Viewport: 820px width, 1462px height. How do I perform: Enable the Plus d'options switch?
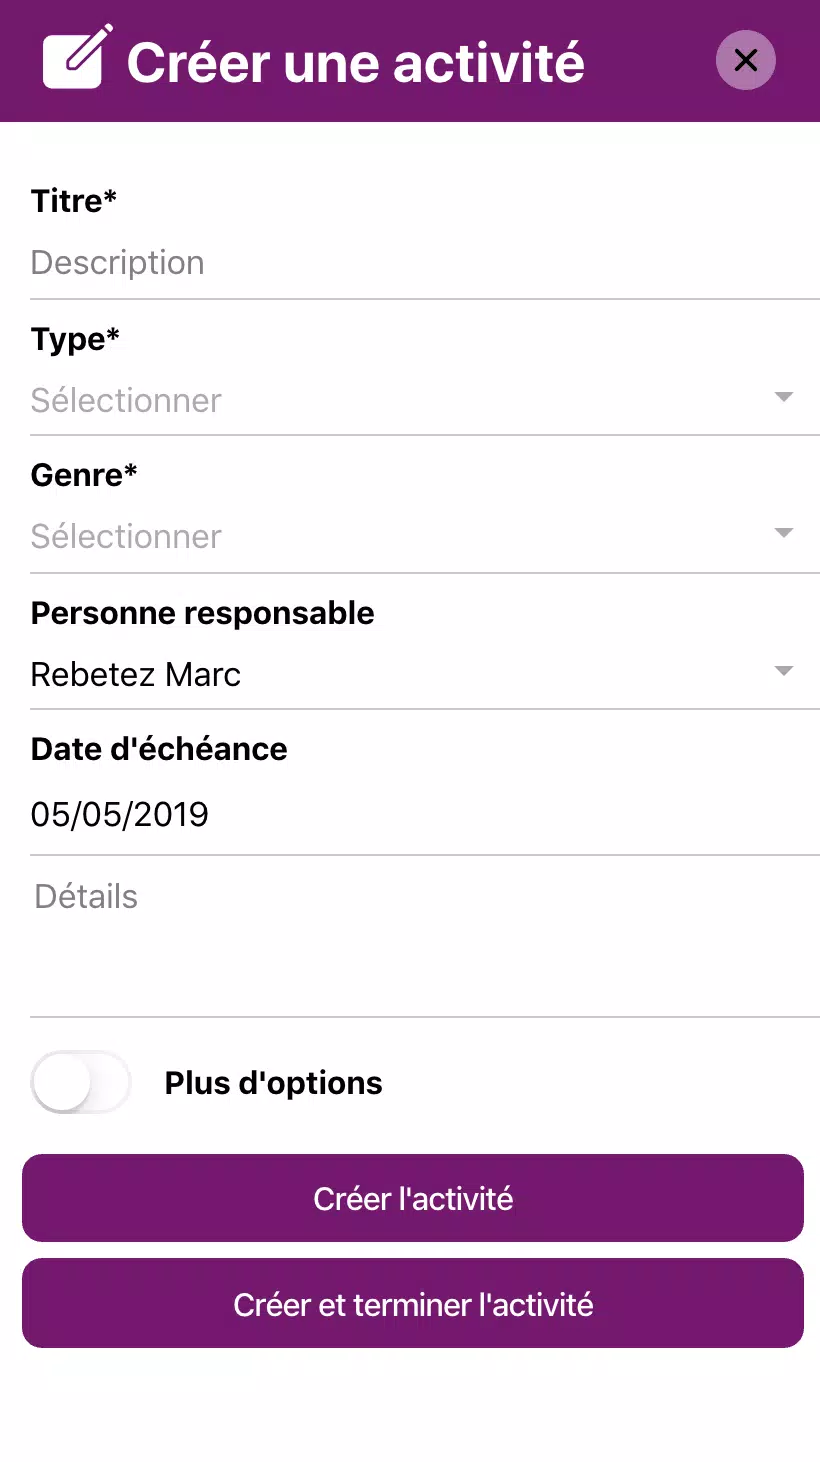(x=81, y=1082)
